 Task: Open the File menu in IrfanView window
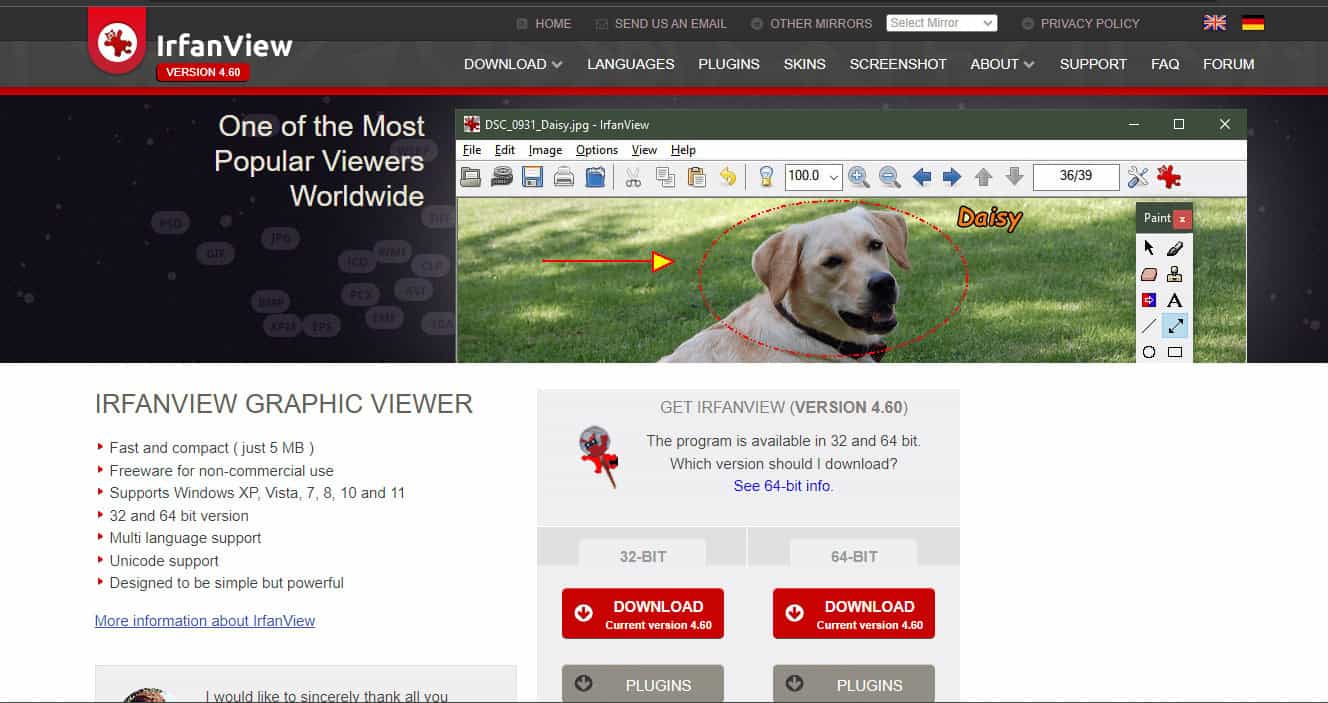[472, 150]
